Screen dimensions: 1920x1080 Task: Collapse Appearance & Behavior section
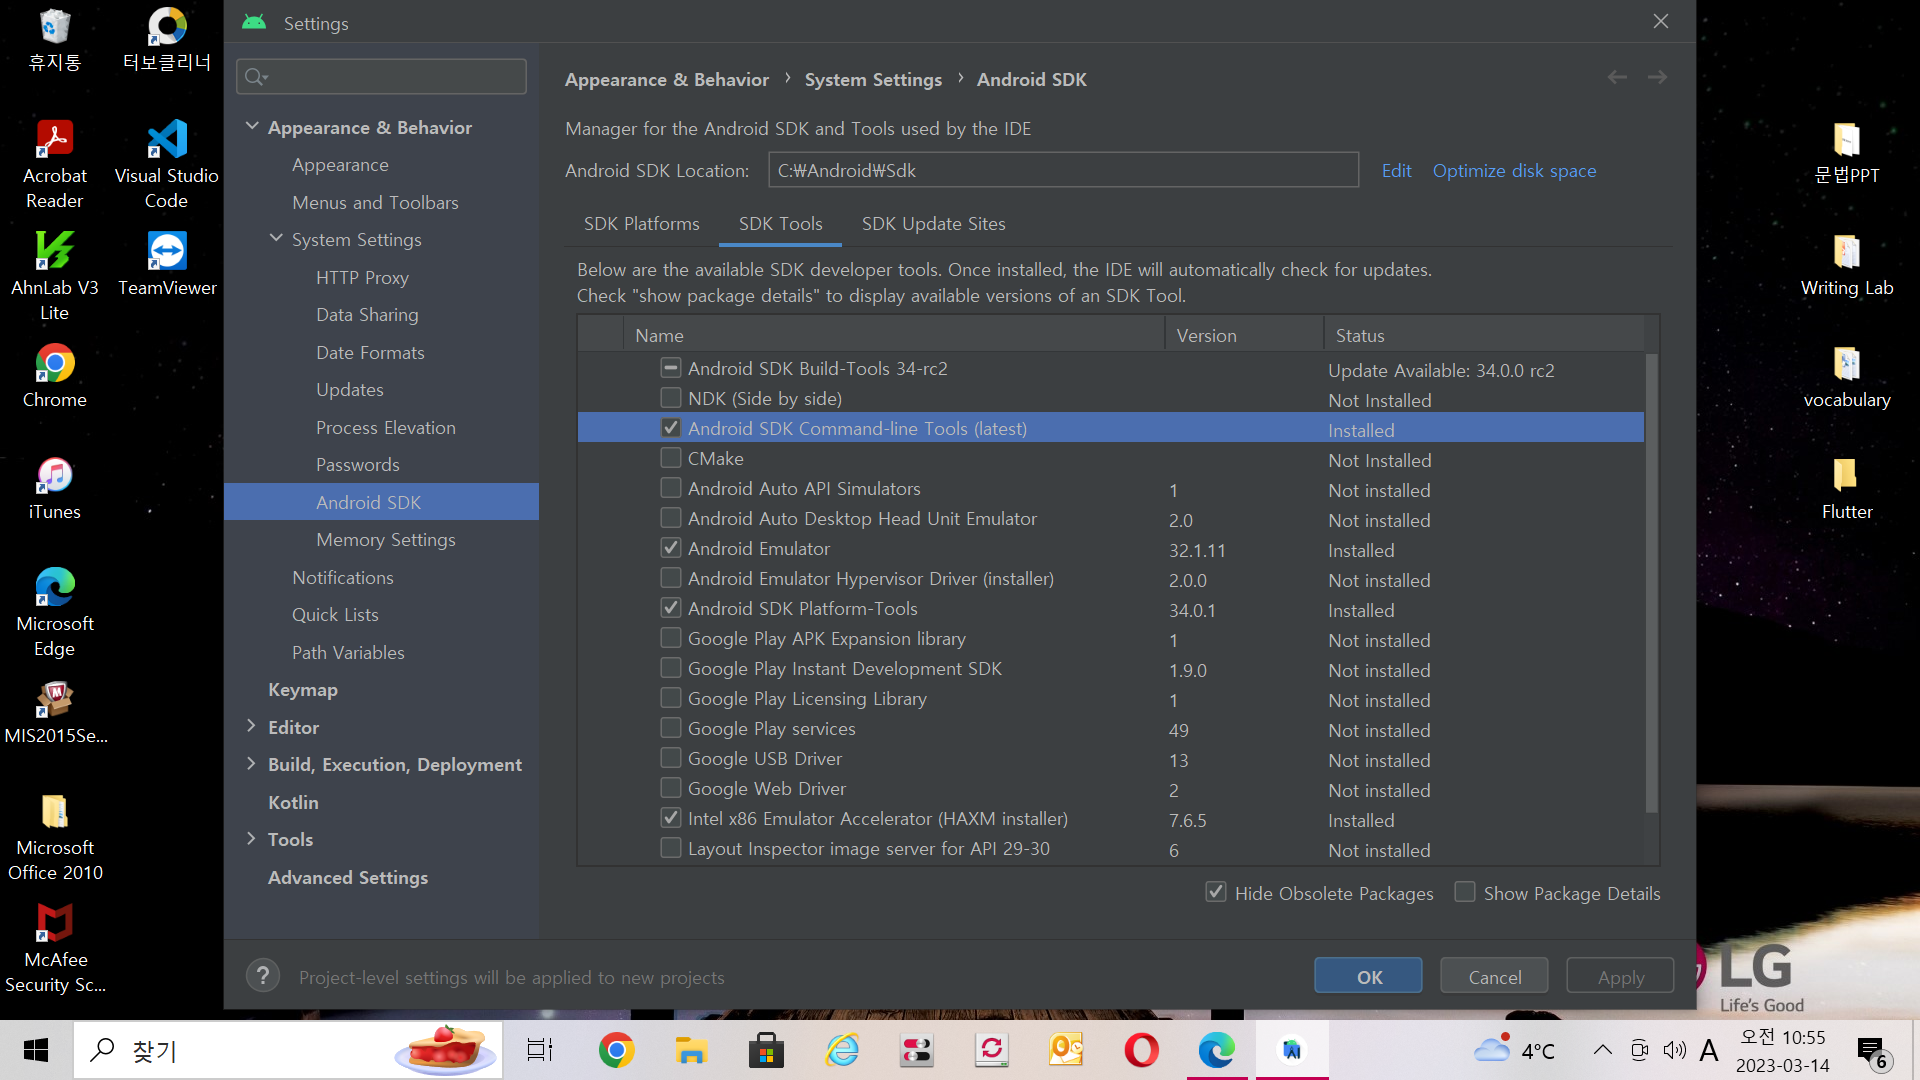[252, 127]
